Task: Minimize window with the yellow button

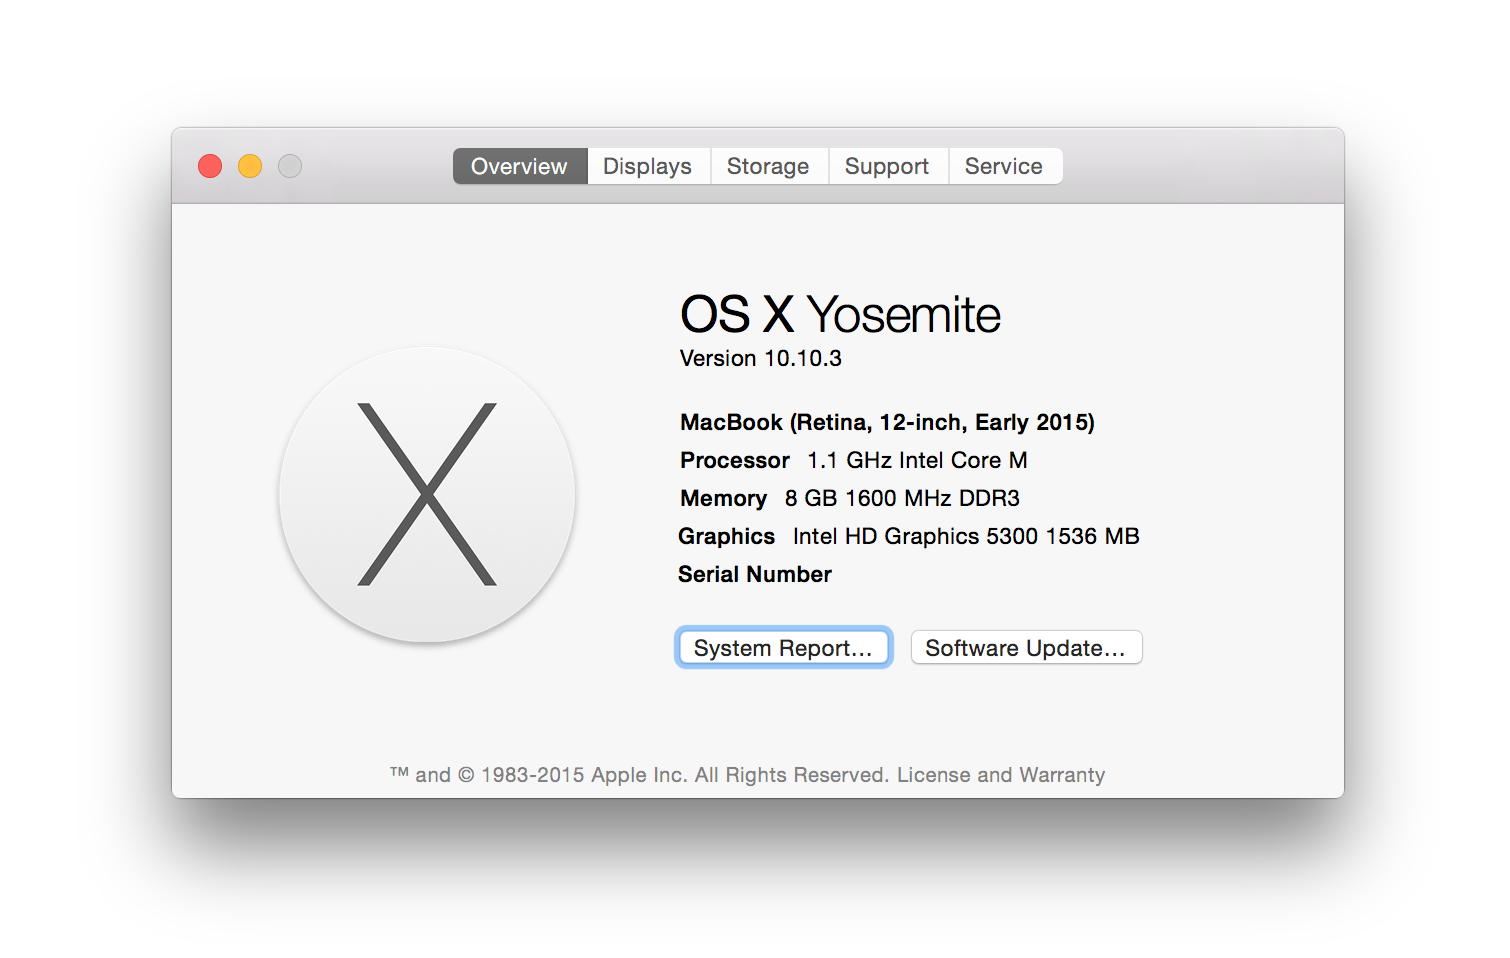Action: tap(250, 166)
